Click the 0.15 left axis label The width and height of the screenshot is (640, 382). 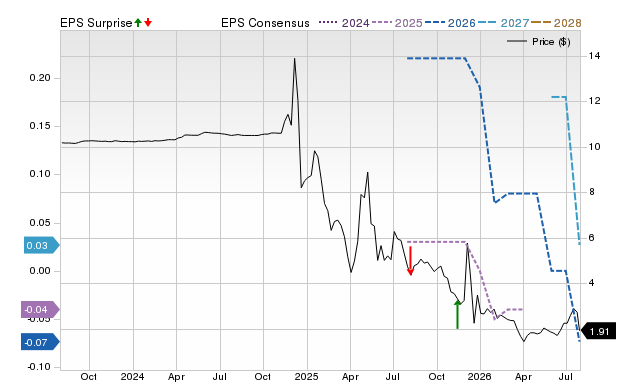click(x=40, y=126)
